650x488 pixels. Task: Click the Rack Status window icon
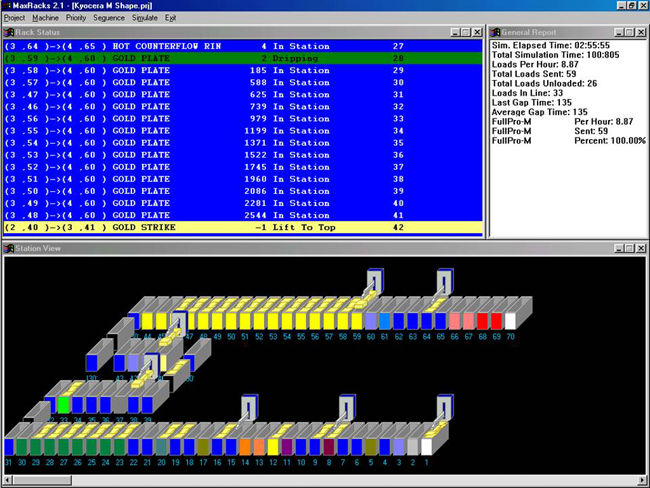pos(9,32)
